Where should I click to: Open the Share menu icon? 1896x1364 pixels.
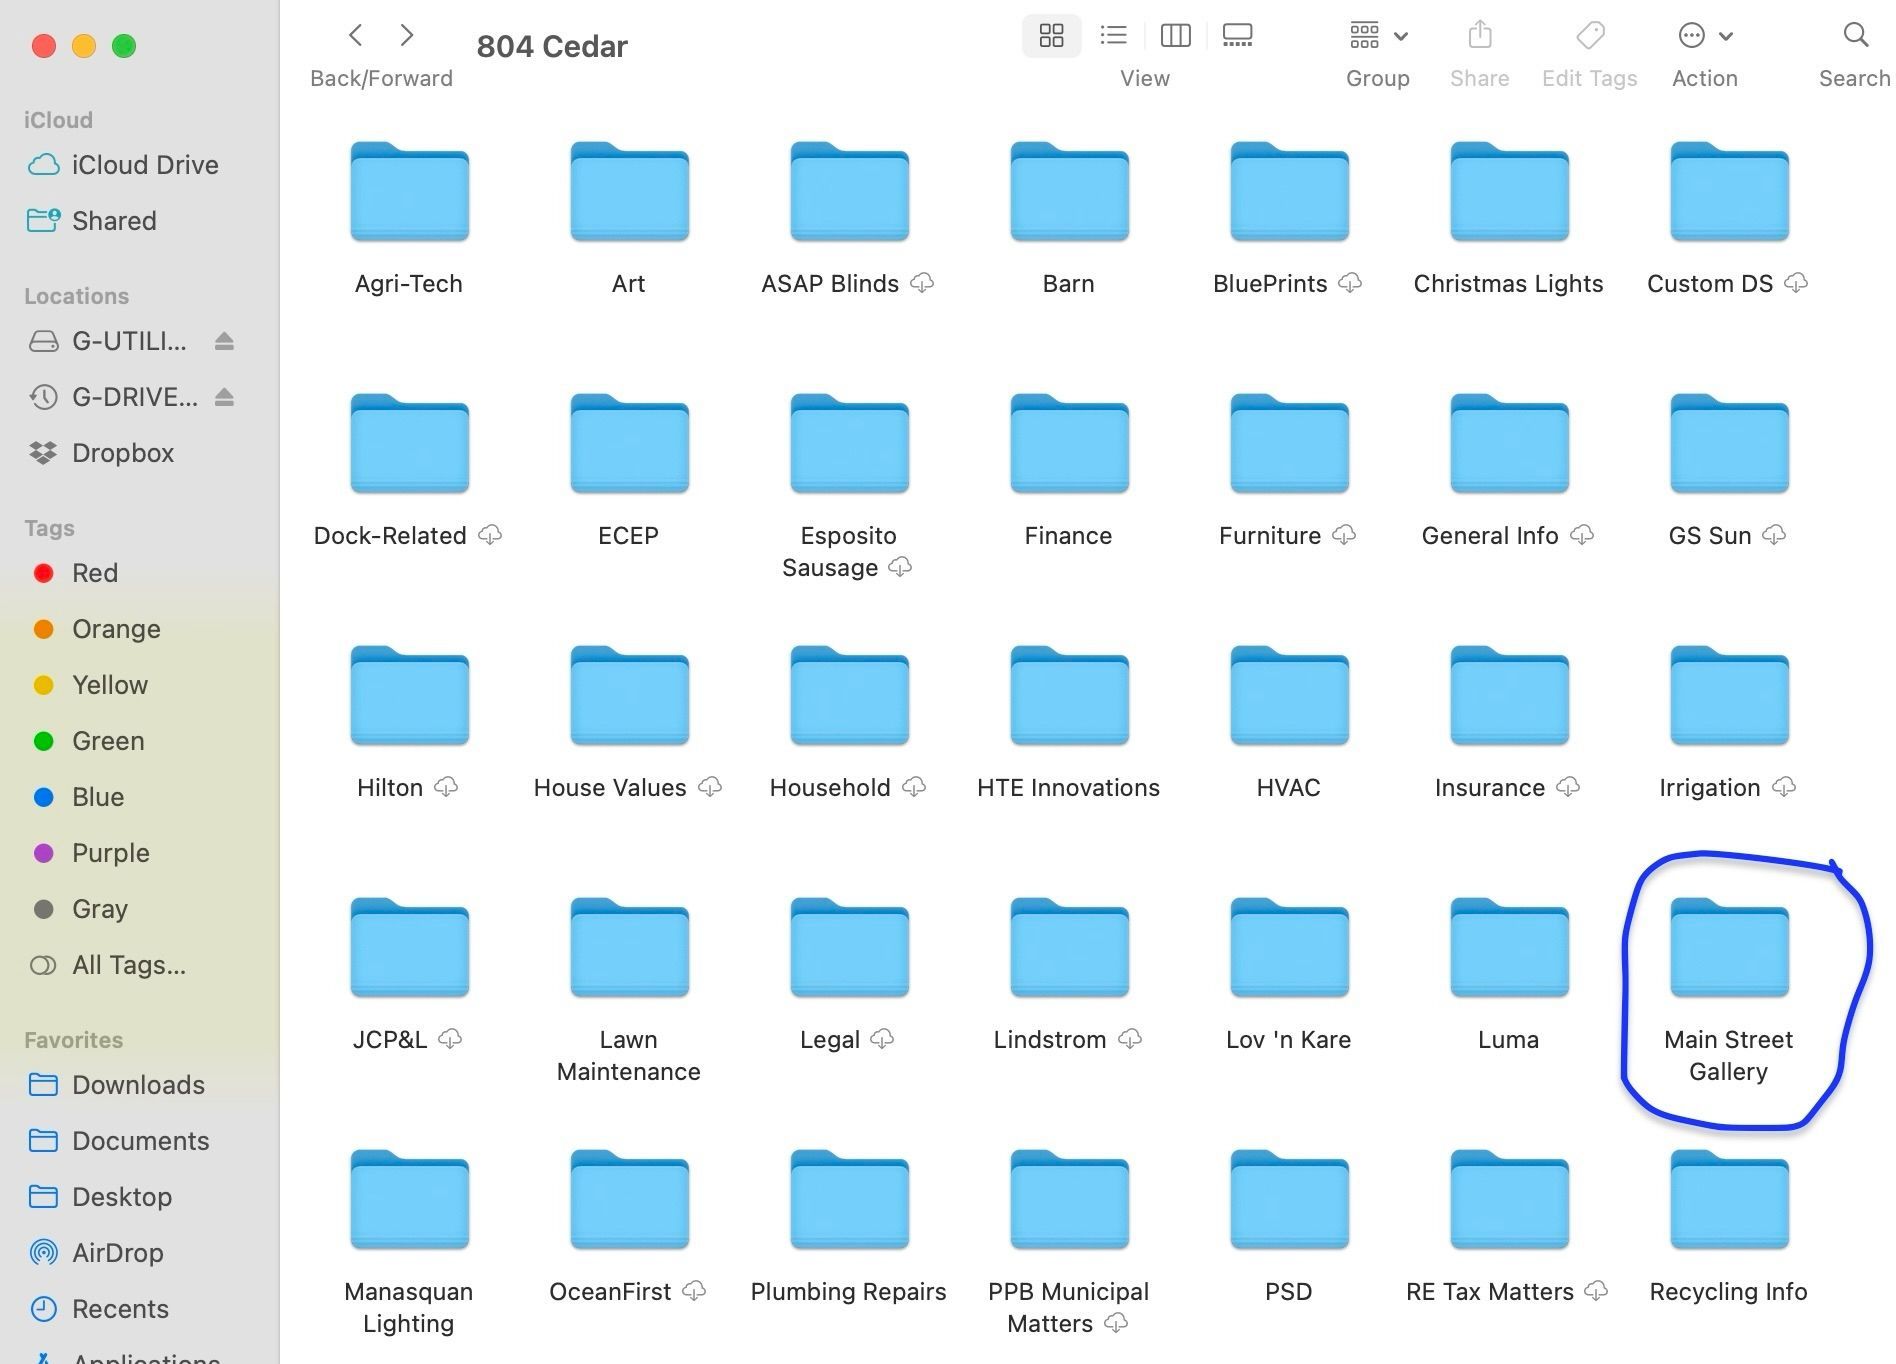[1479, 35]
